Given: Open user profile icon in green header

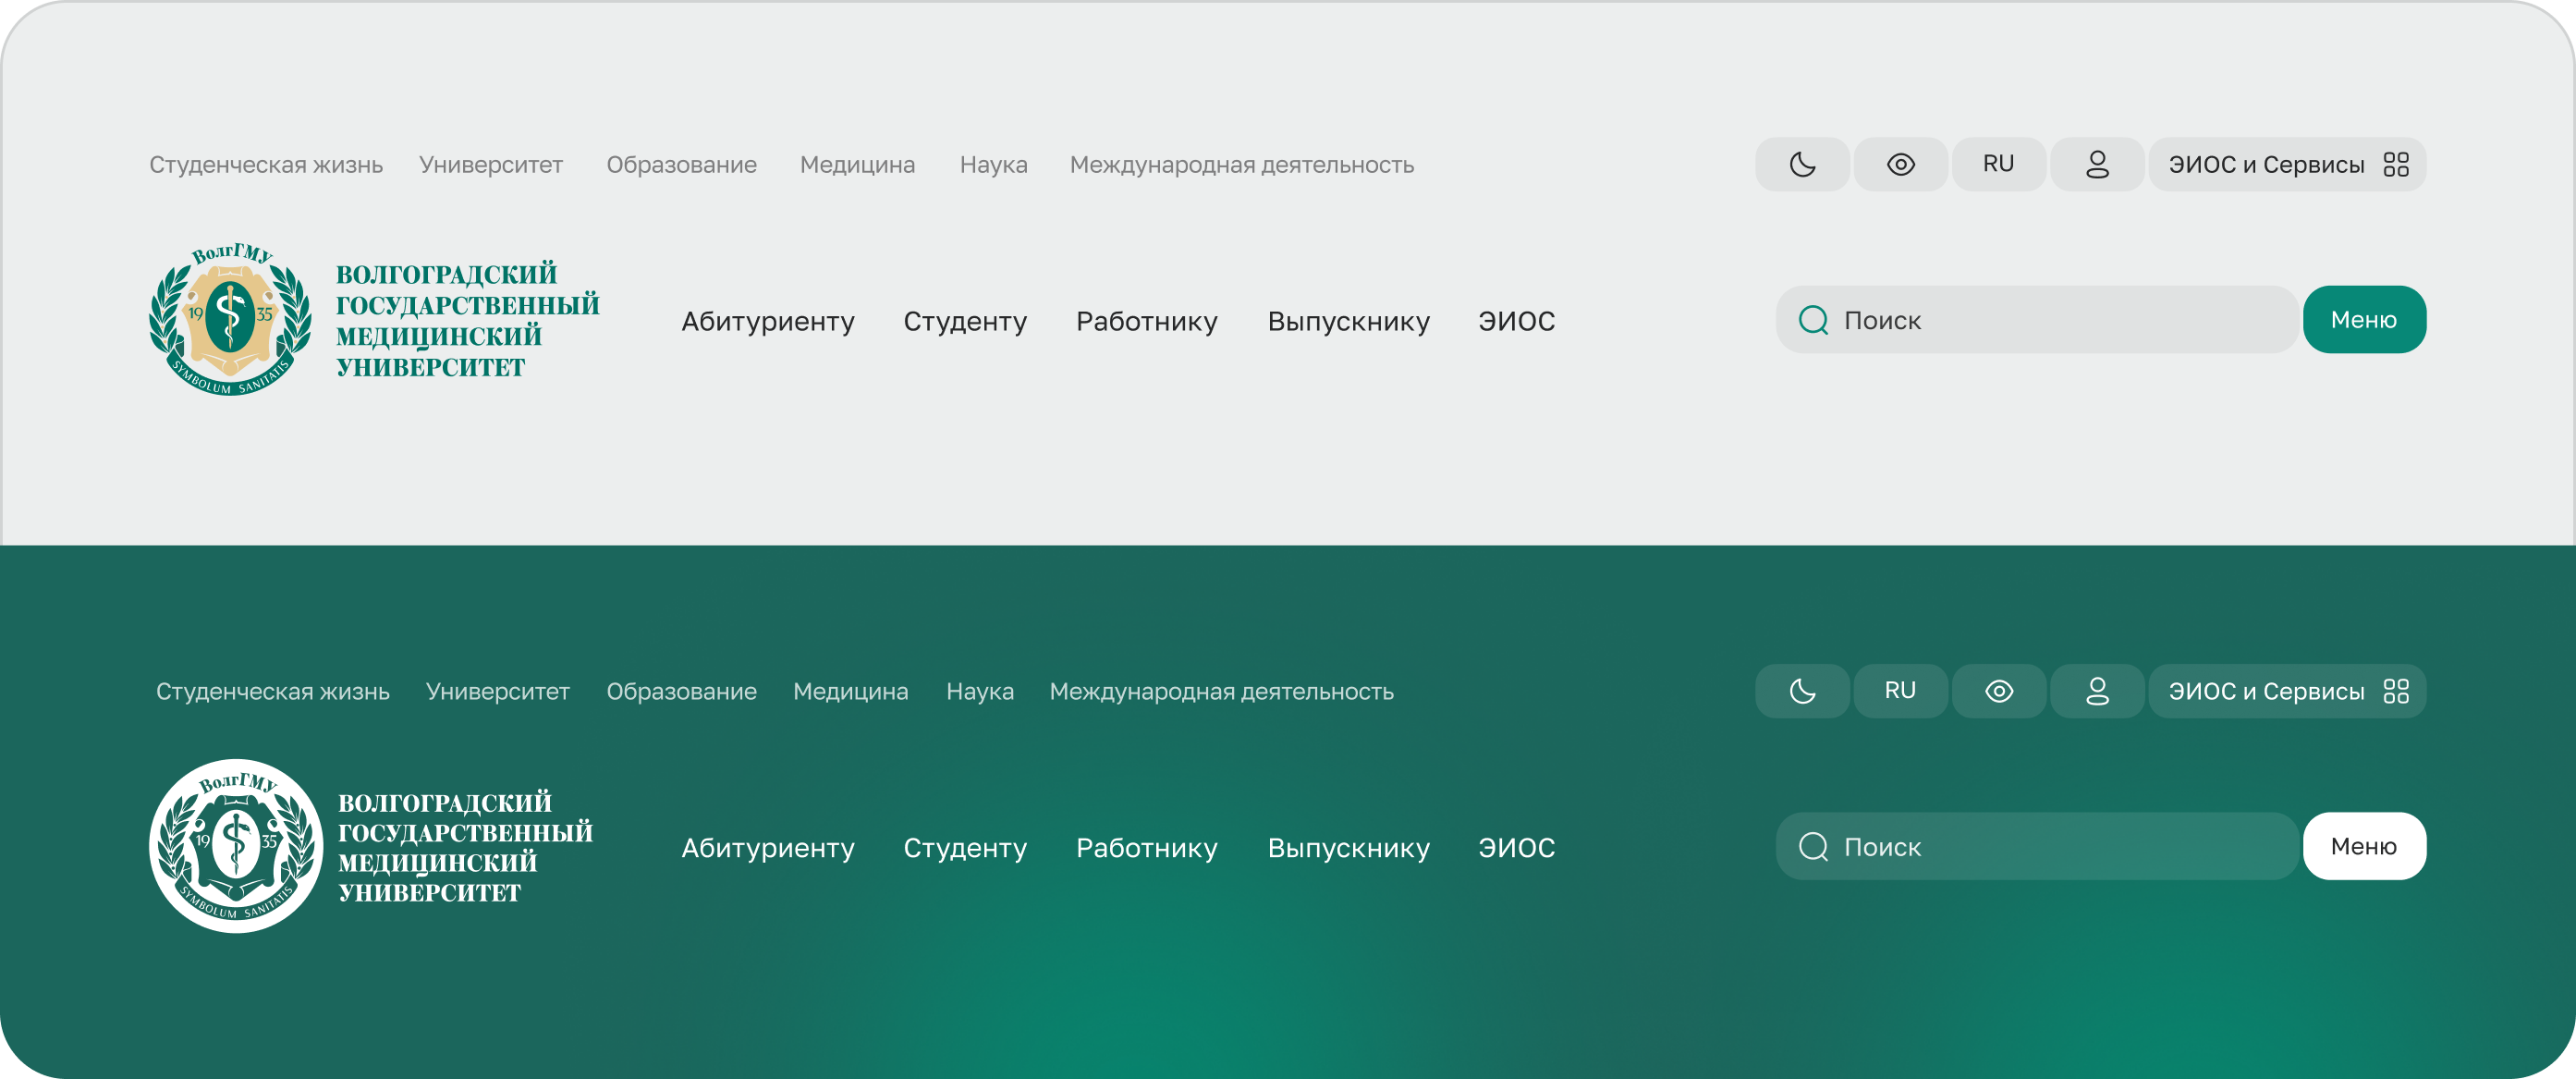Looking at the screenshot, I should 2097,691.
